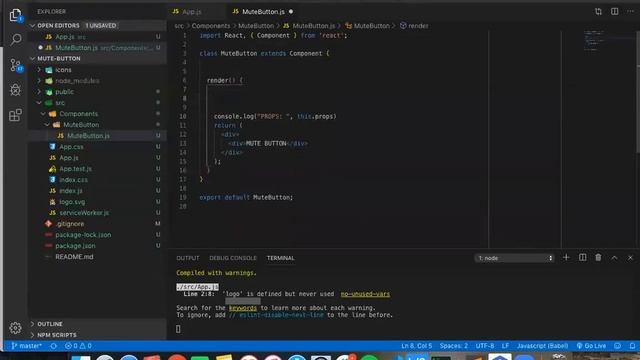Screen dimensions: 640x360
Task: Open the terminal selector dropdown showing node
Action: tap(514, 258)
